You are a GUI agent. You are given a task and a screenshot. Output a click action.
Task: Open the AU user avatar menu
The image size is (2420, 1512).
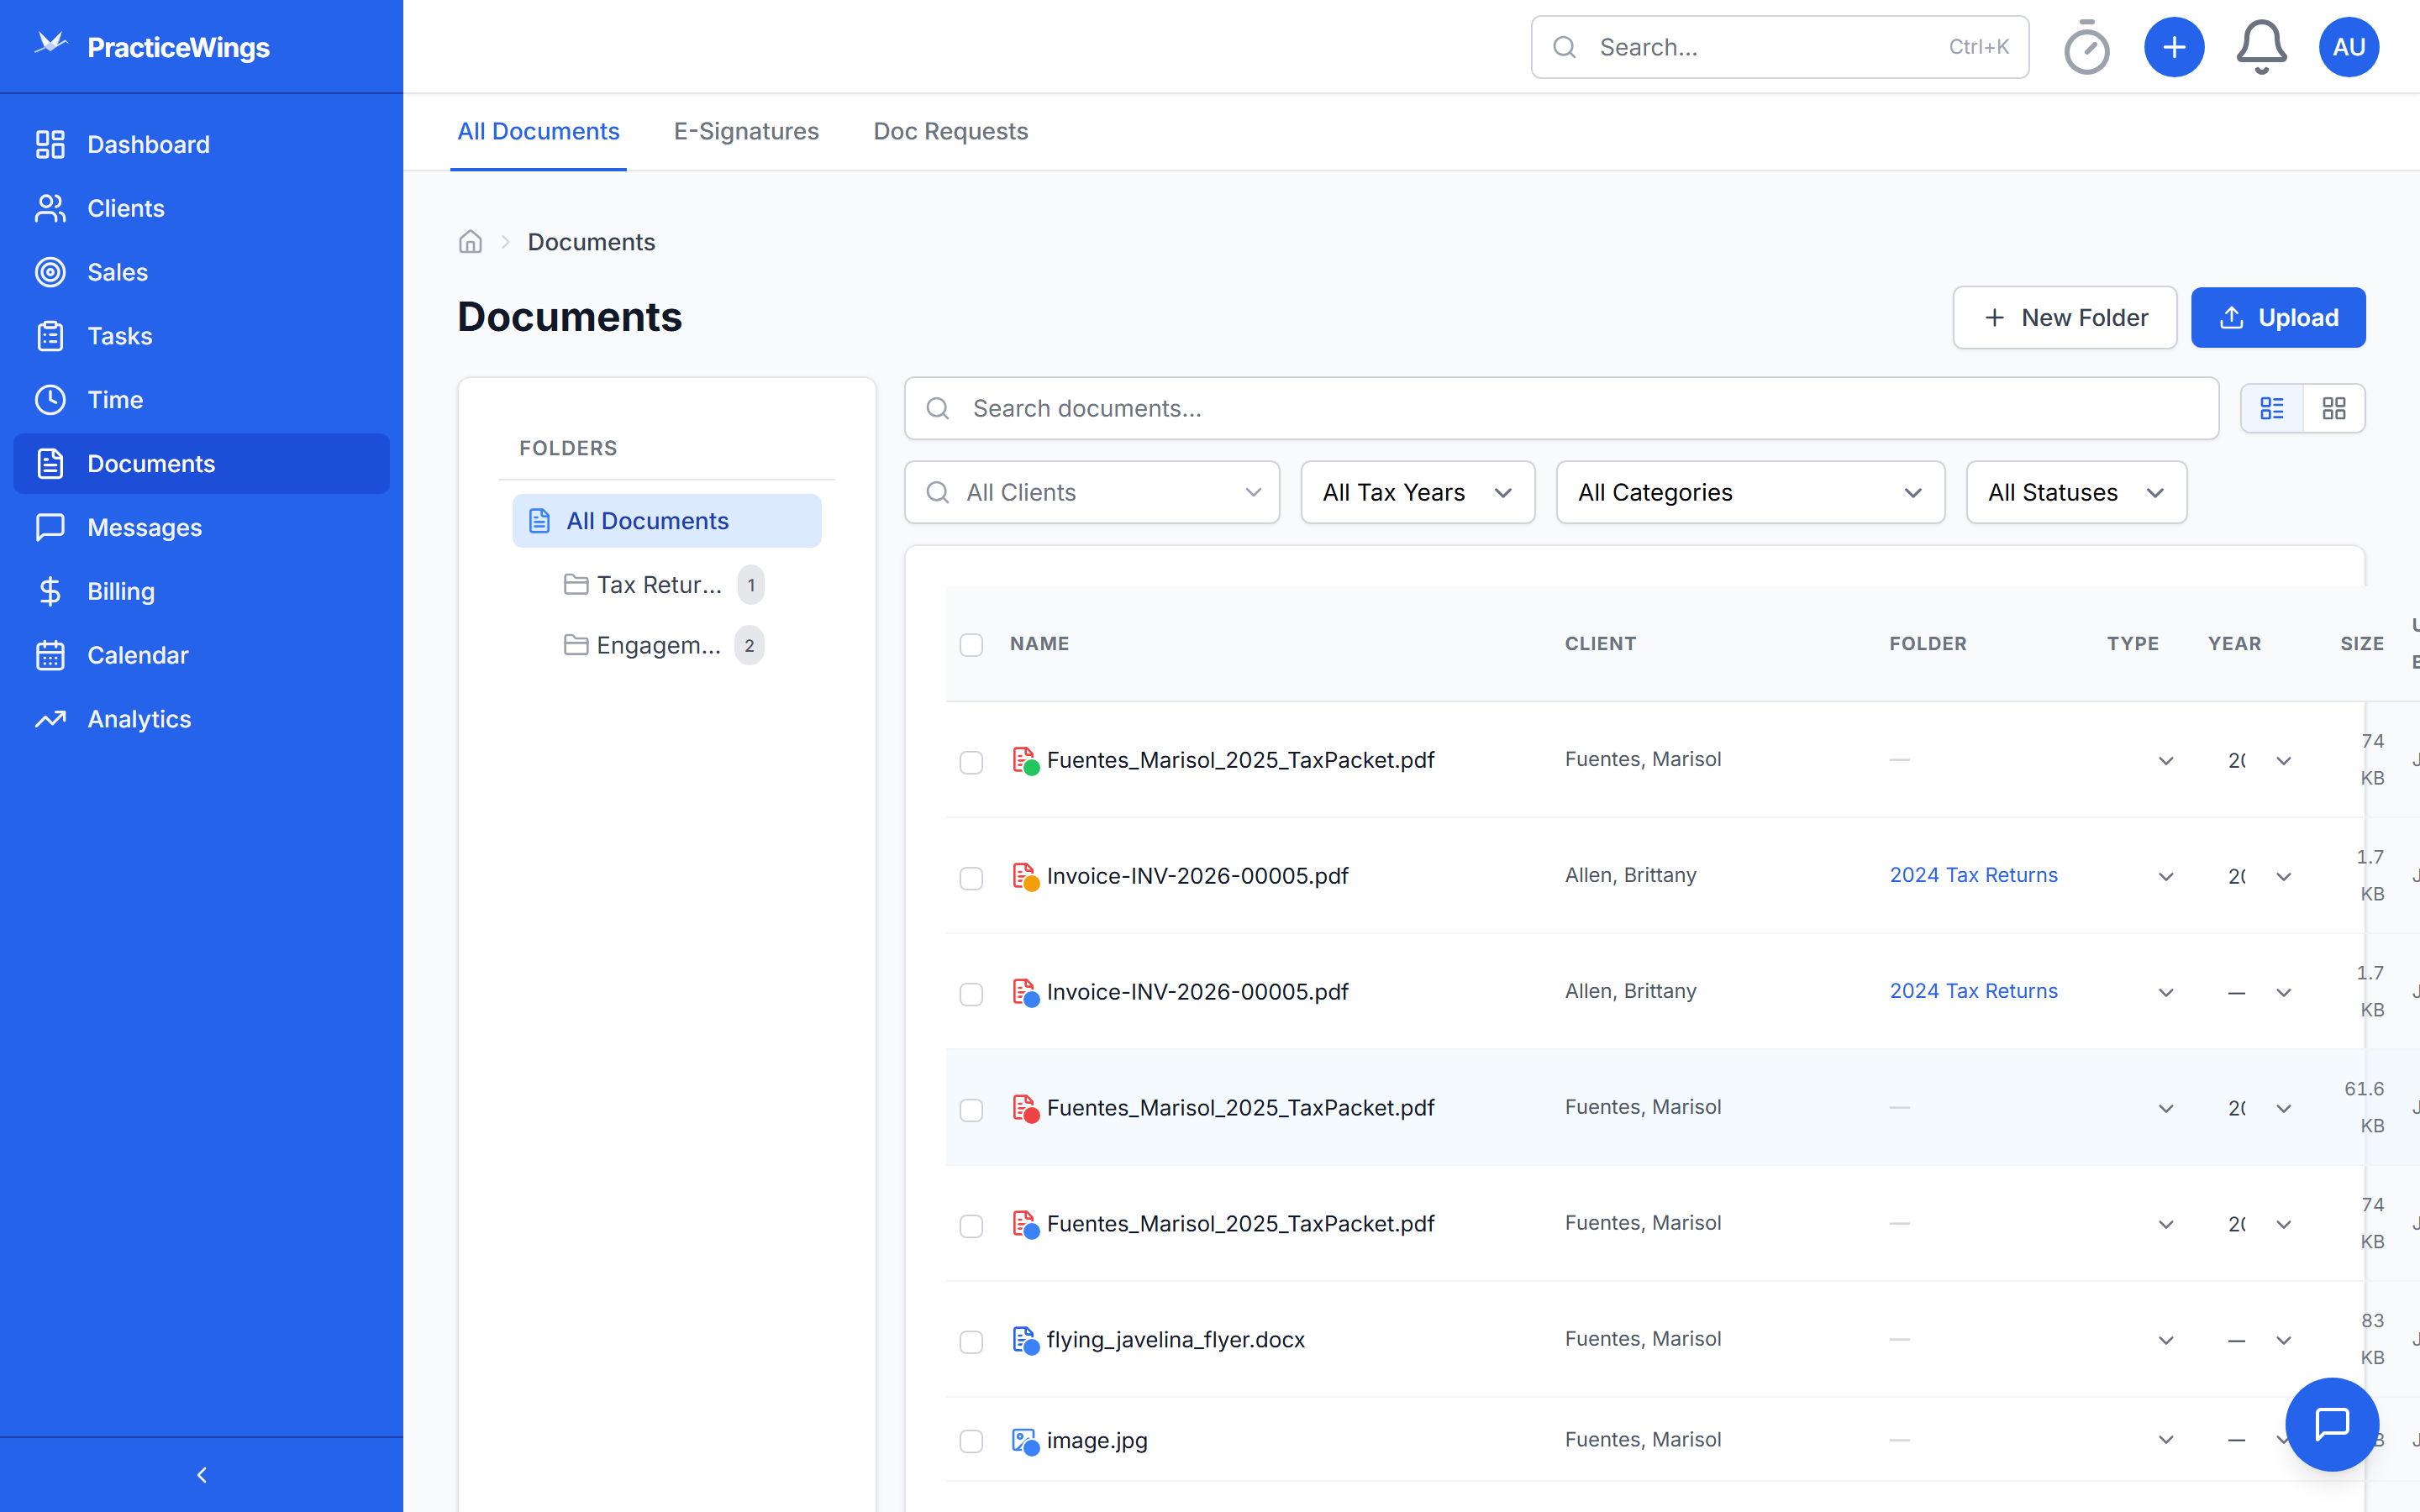click(2348, 47)
